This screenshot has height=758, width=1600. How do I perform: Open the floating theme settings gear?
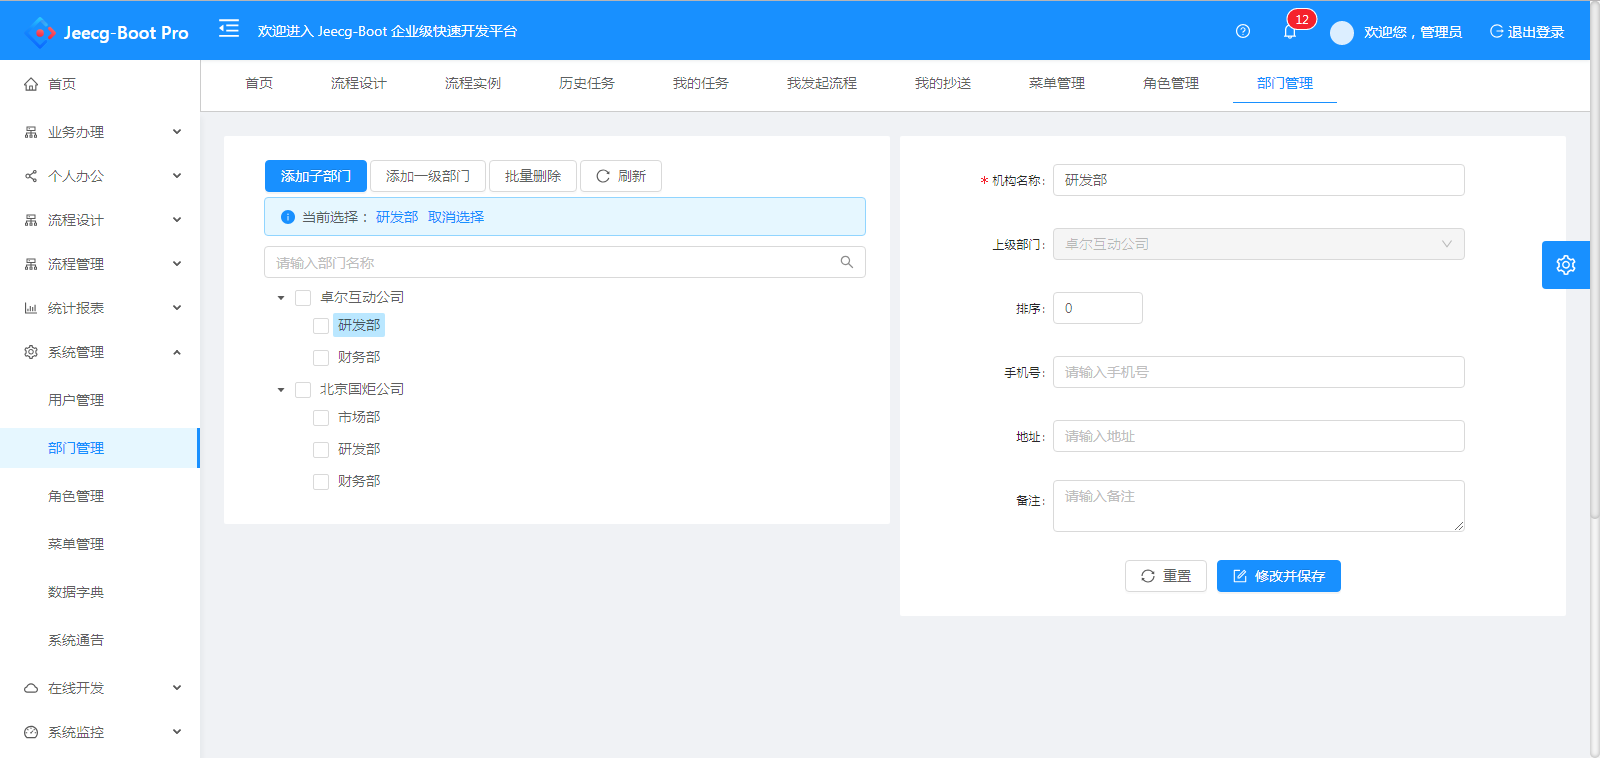1566,265
